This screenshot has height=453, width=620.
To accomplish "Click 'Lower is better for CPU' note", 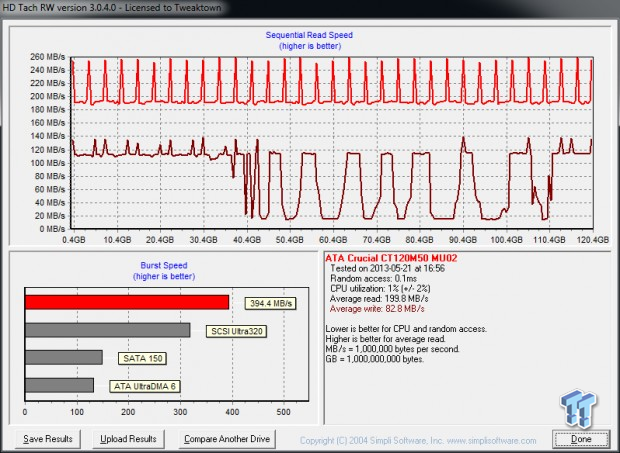I will [x=406, y=329].
